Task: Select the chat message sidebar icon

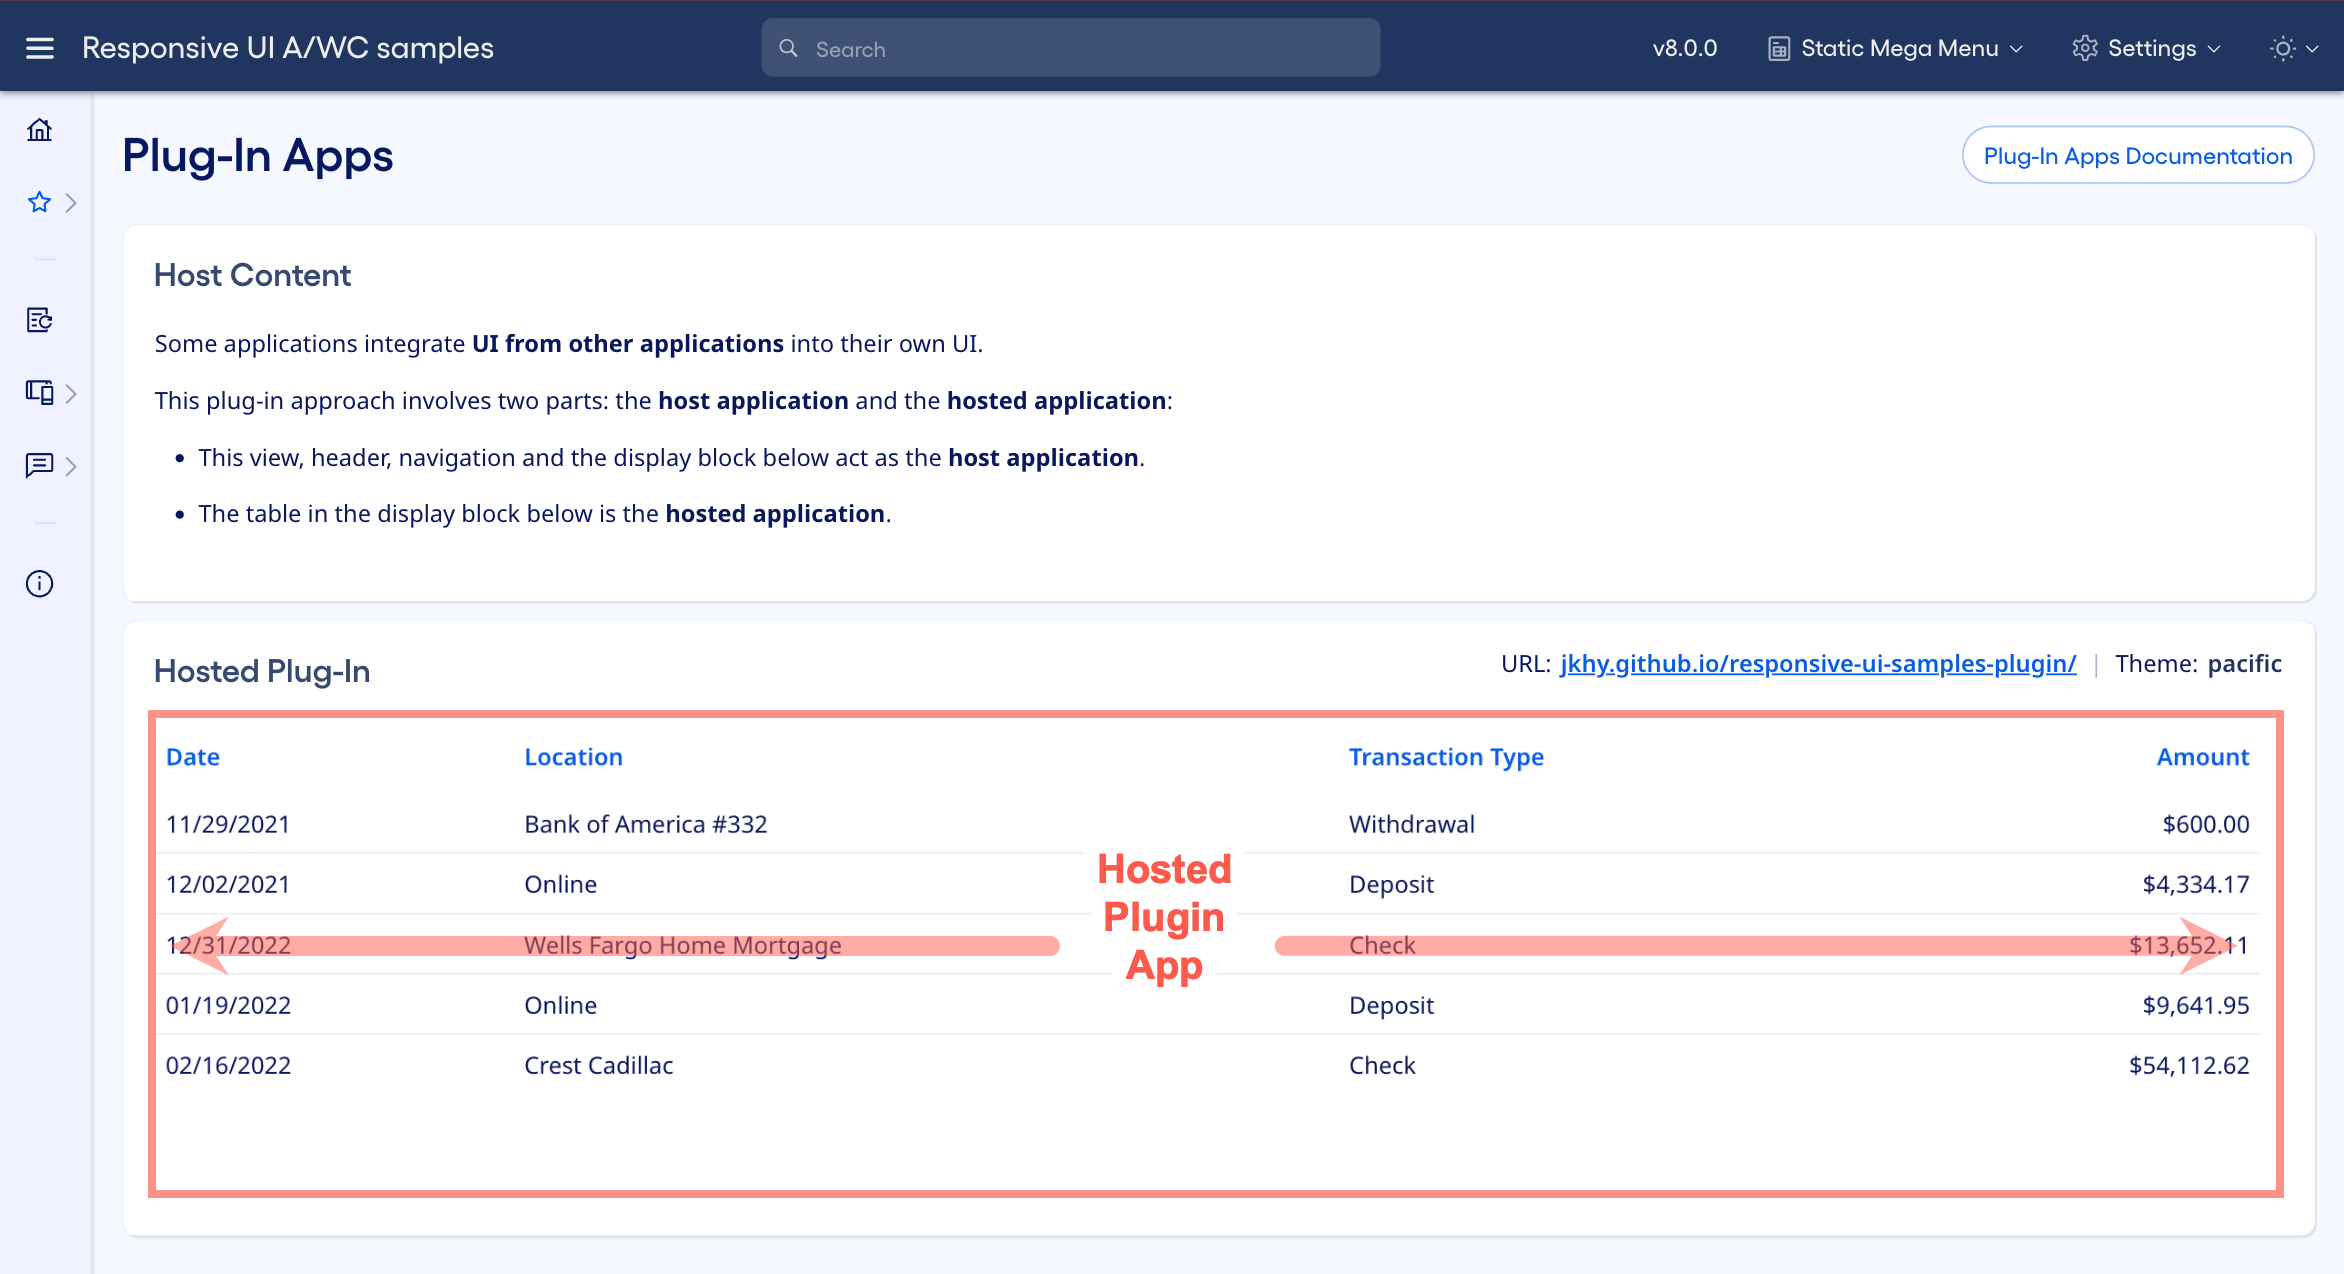Action: (39, 466)
